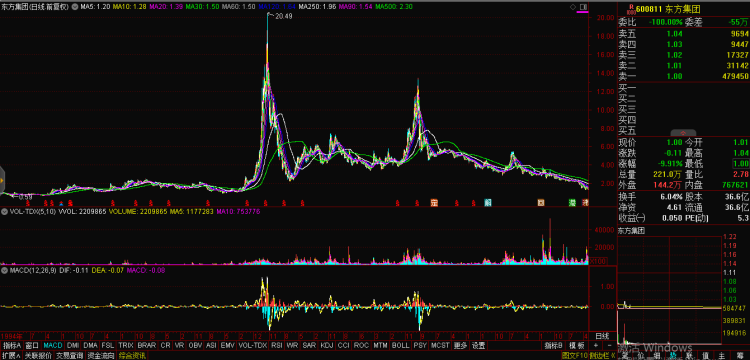Open the 指标B indicator dropdown

pos(554,345)
